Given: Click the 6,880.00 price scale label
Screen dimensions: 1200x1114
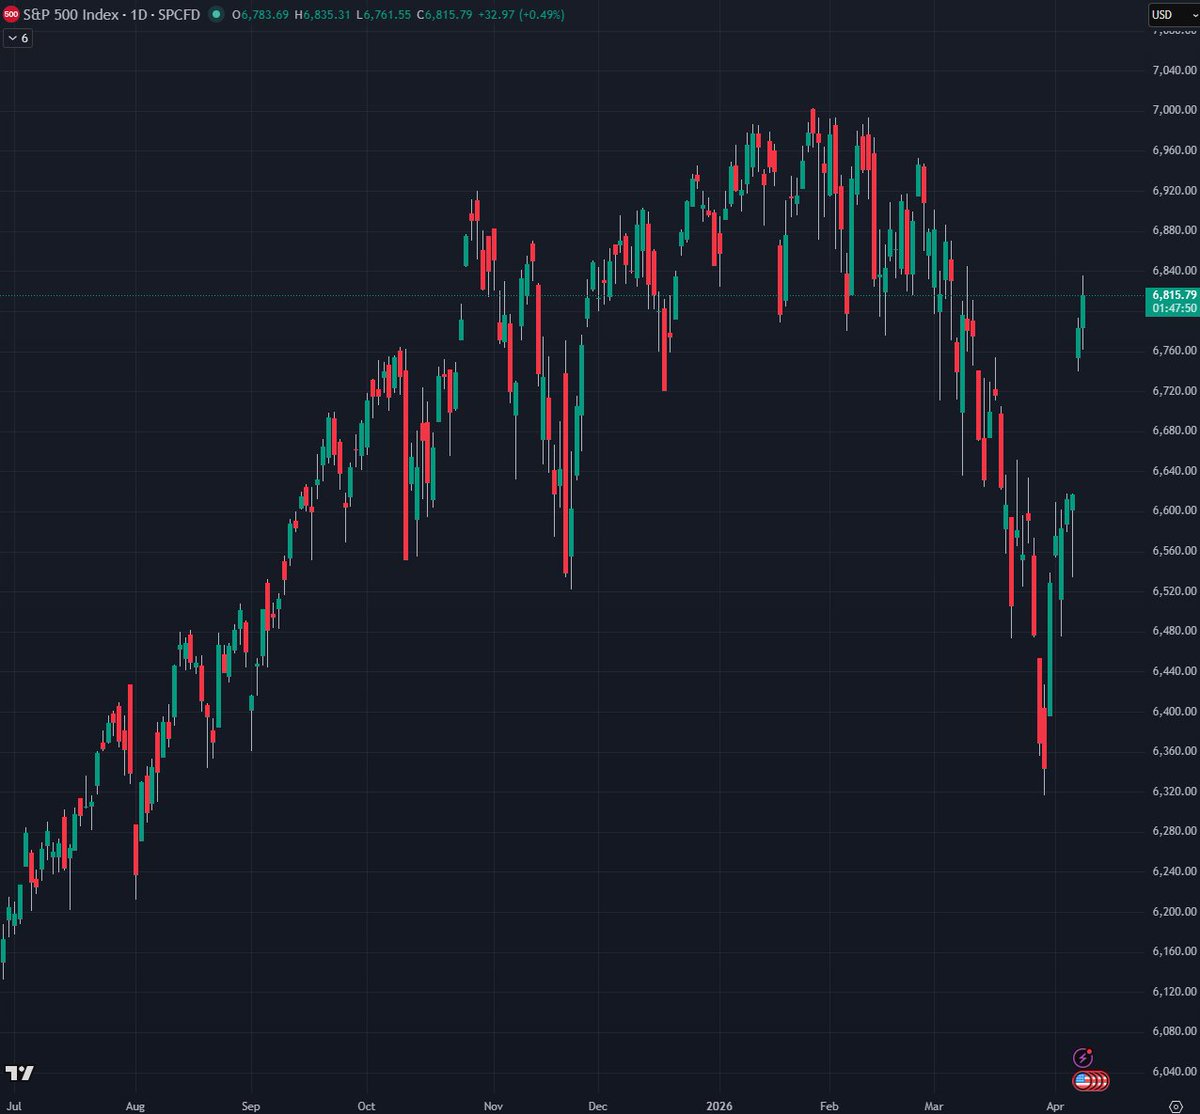Looking at the screenshot, I should point(1174,230).
